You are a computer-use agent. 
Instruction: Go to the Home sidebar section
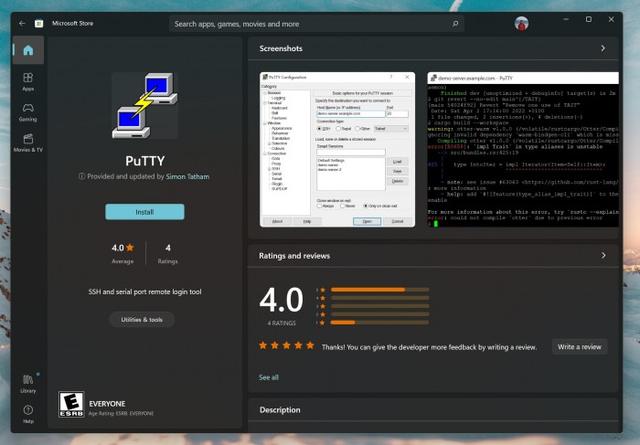(28, 50)
